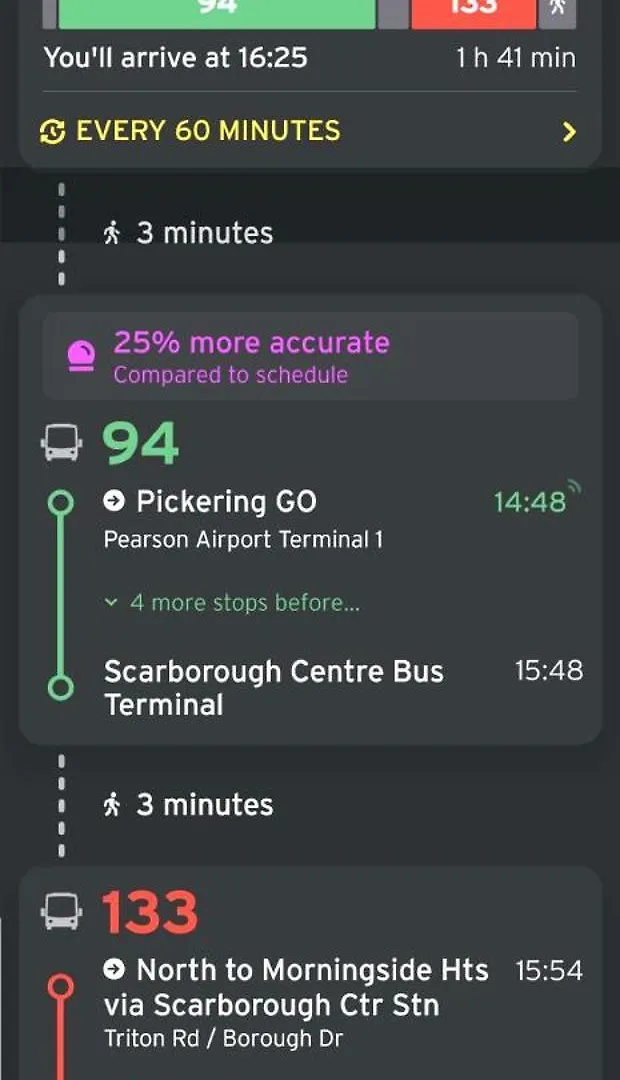This screenshot has height=1080, width=620.
Task: Open the Every 60 Minutes chevron arrow
Action: [x=569, y=131]
